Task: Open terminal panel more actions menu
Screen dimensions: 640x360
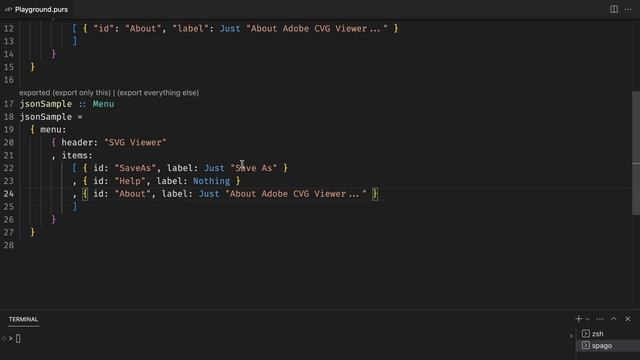Action: tap(600, 319)
